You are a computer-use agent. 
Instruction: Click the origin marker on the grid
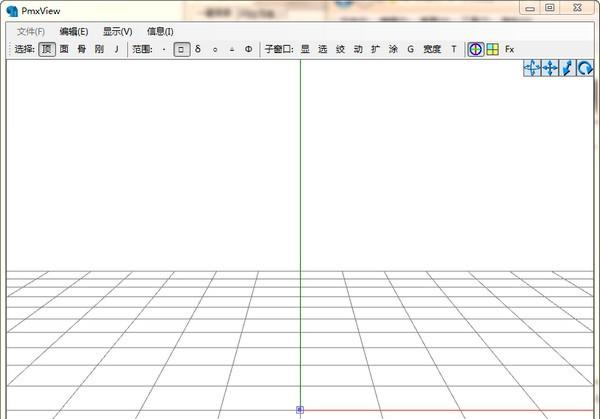pos(300,409)
